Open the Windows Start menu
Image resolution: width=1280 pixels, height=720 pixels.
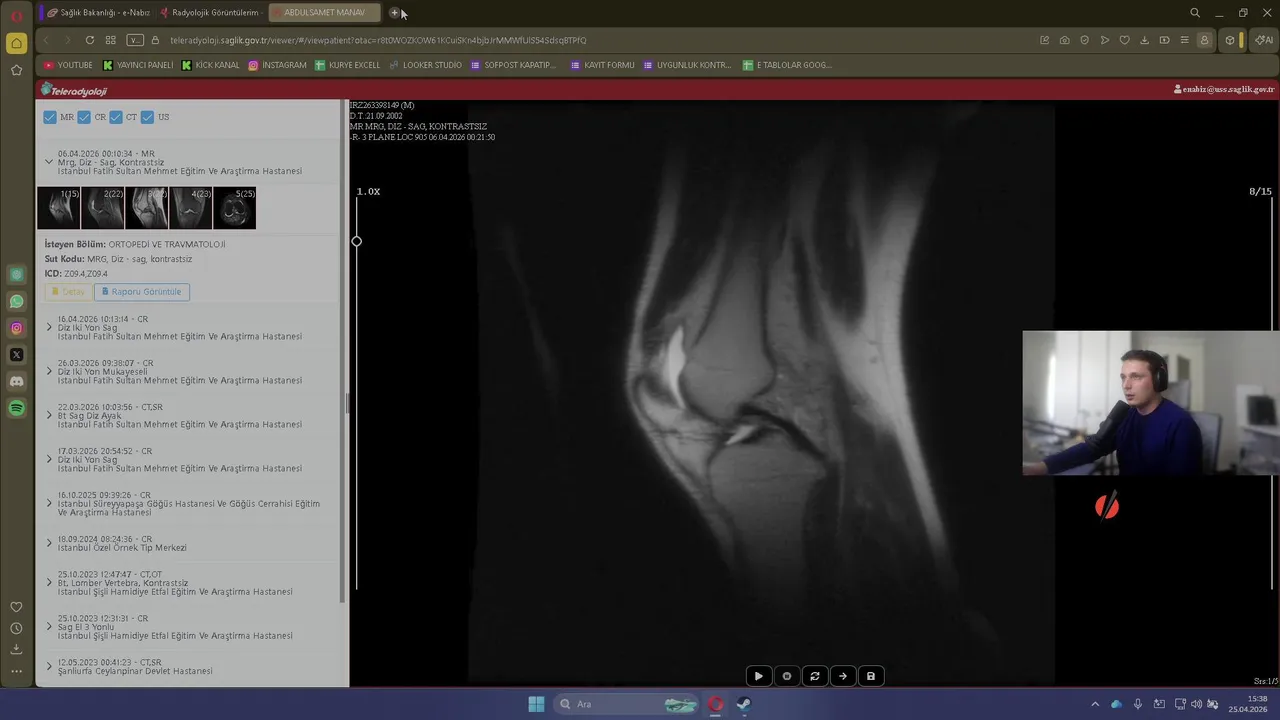coord(536,704)
